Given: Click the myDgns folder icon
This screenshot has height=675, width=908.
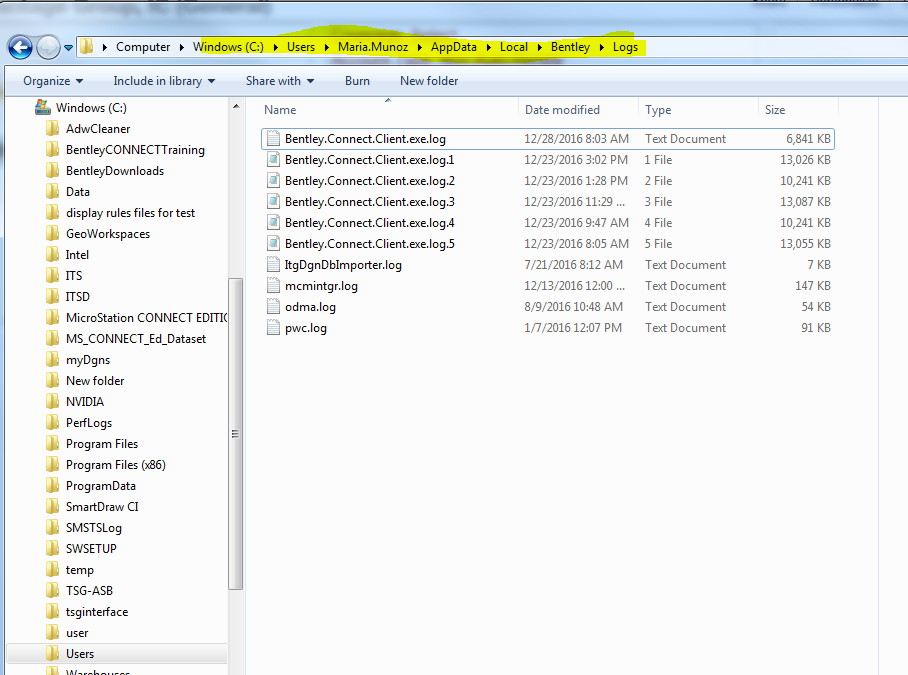Looking at the screenshot, I should 52,359.
